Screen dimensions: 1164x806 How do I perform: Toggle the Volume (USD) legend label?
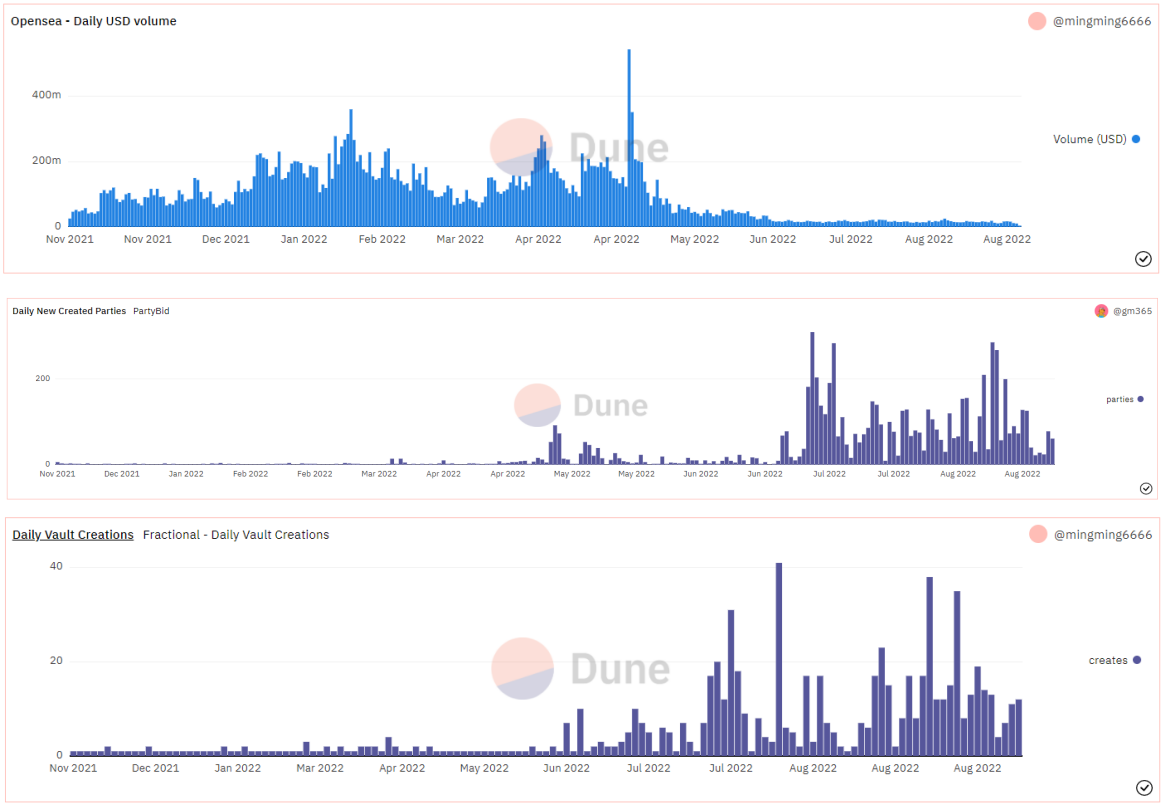(1089, 139)
